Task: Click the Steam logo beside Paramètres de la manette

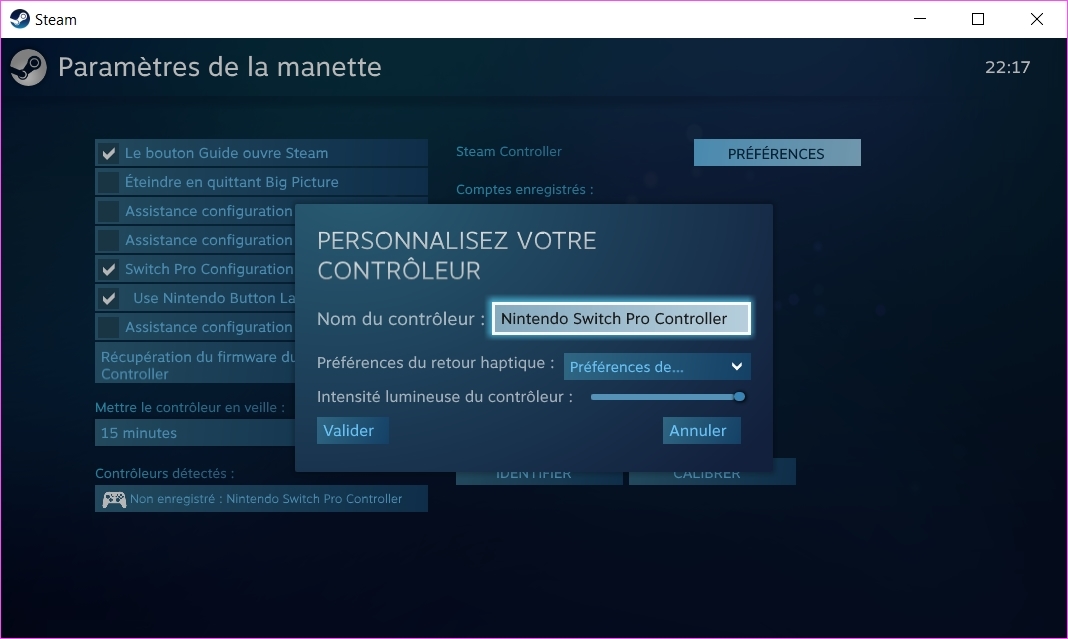Action: (x=28, y=68)
